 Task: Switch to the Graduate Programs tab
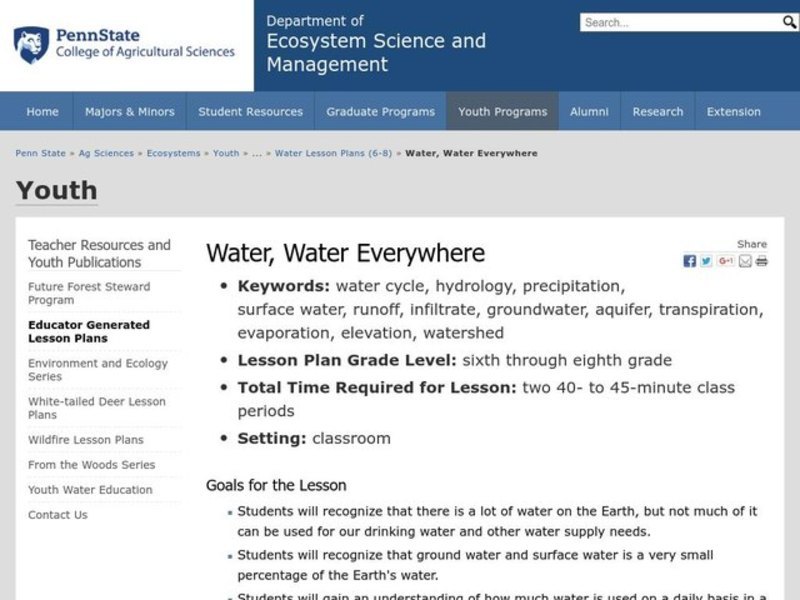[x=380, y=111]
